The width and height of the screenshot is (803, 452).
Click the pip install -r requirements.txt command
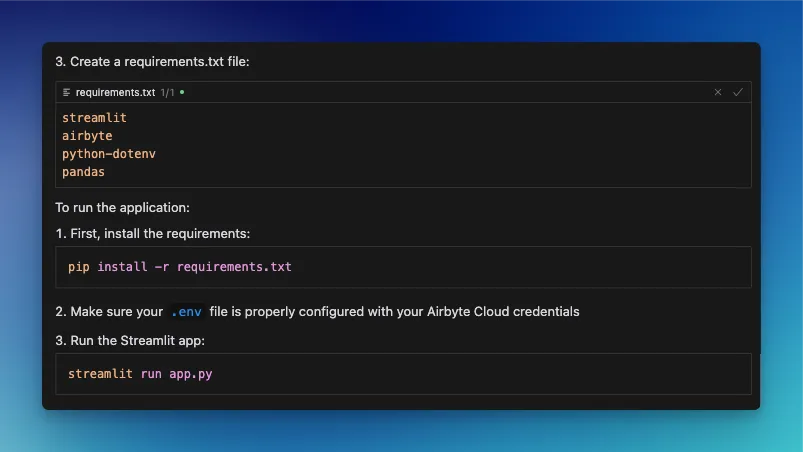[180, 267]
